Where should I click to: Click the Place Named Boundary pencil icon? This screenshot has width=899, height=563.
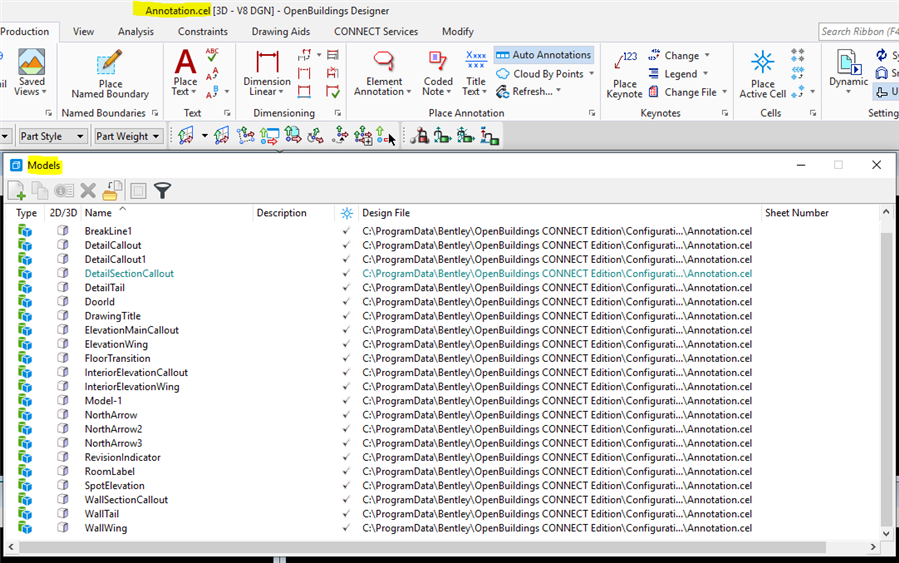pyautogui.click(x=109, y=62)
